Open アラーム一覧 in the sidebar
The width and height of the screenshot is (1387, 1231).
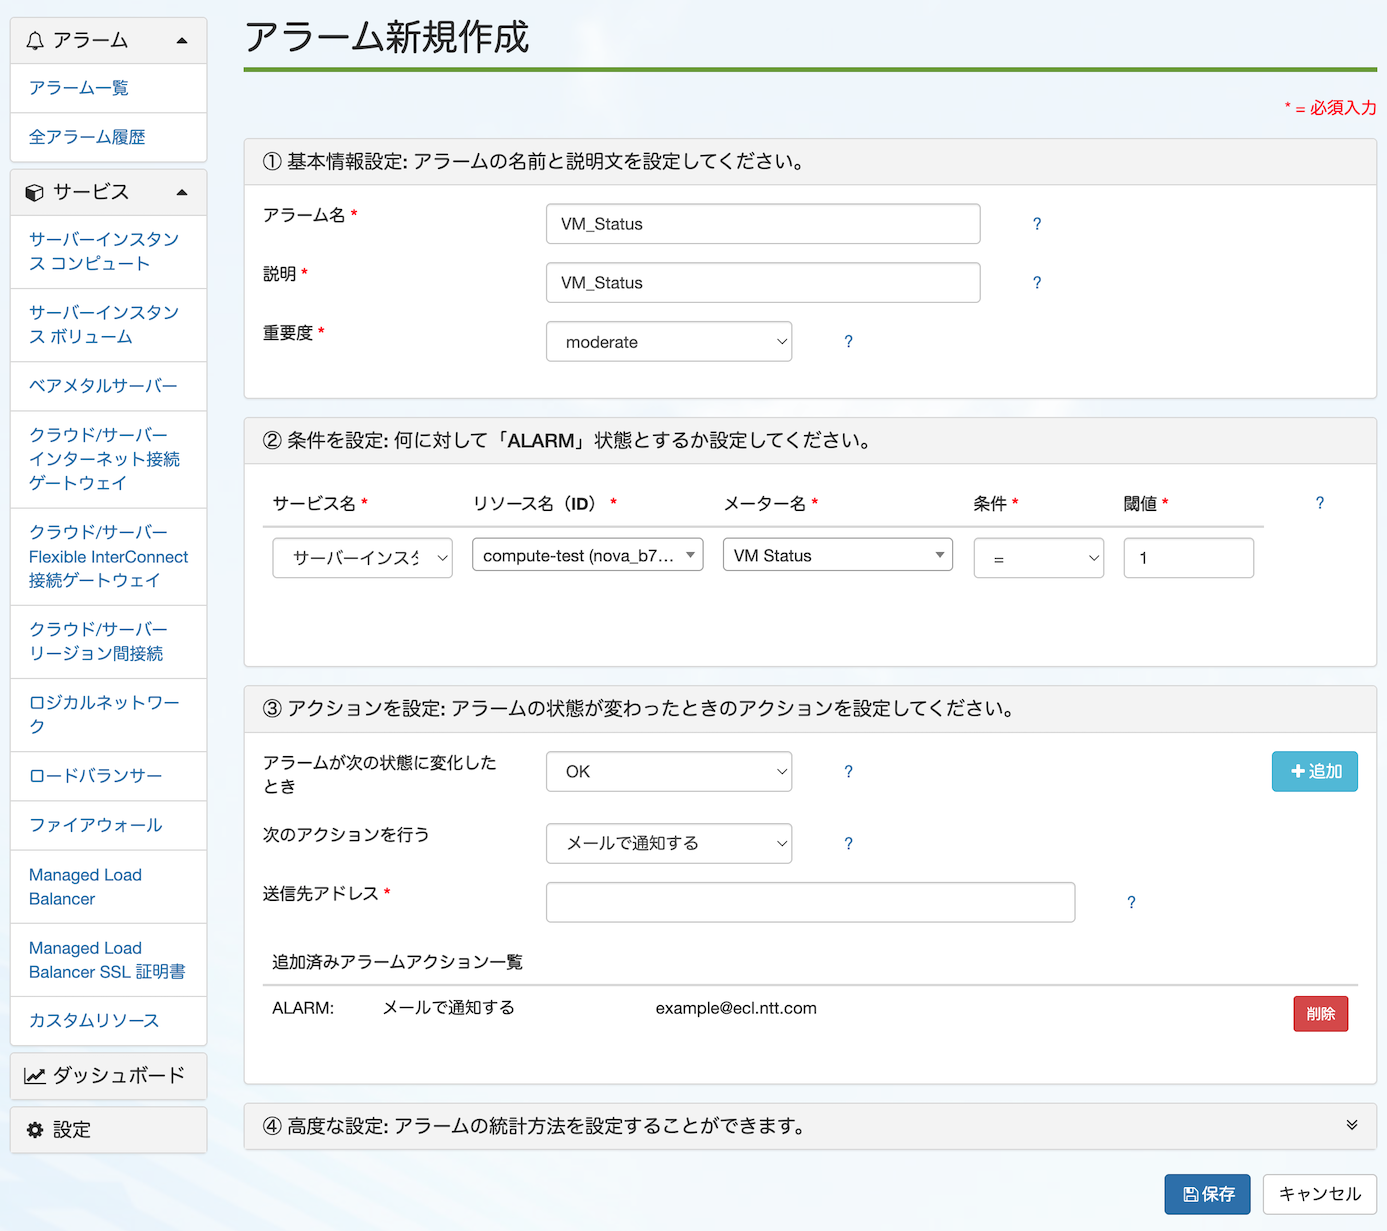[x=79, y=88]
